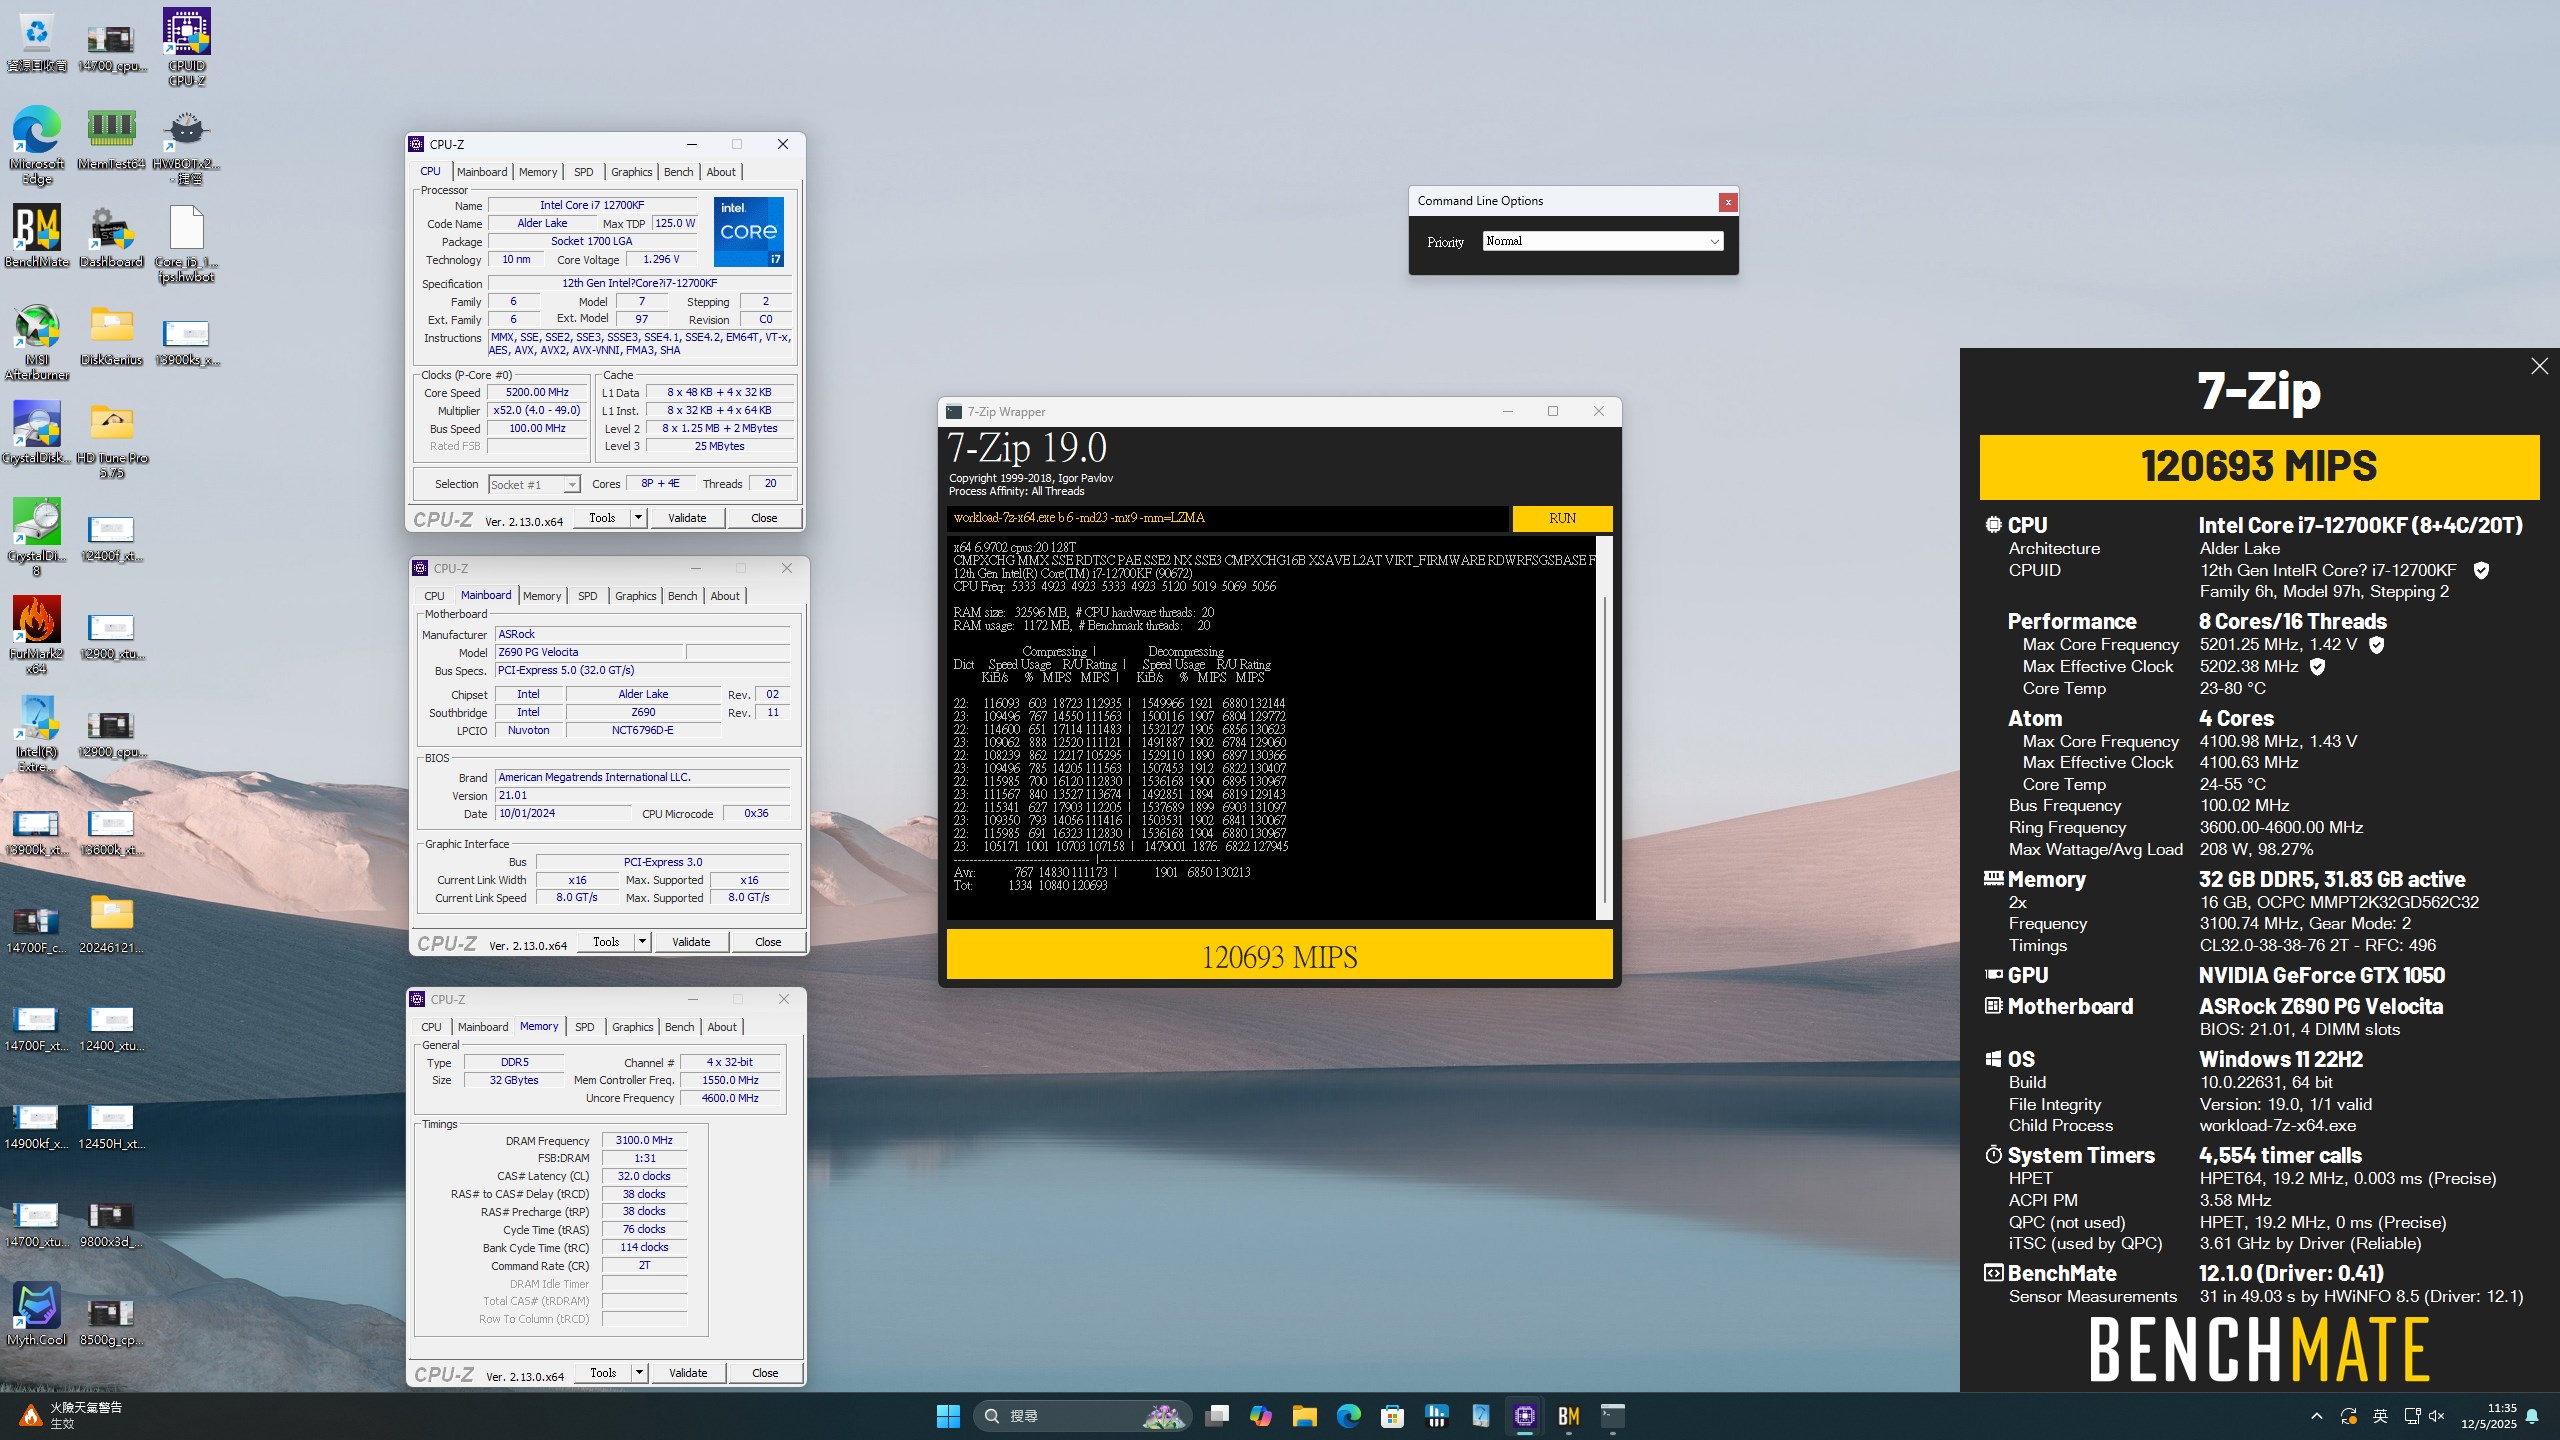The height and width of the screenshot is (1440, 2560).
Task: Open Microsoft Store from the taskbar
Action: (1392, 1416)
